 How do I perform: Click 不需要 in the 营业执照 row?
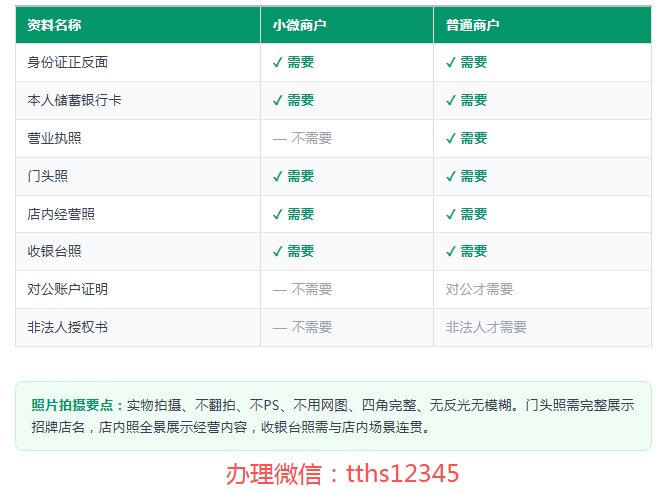[x=302, y=138]
